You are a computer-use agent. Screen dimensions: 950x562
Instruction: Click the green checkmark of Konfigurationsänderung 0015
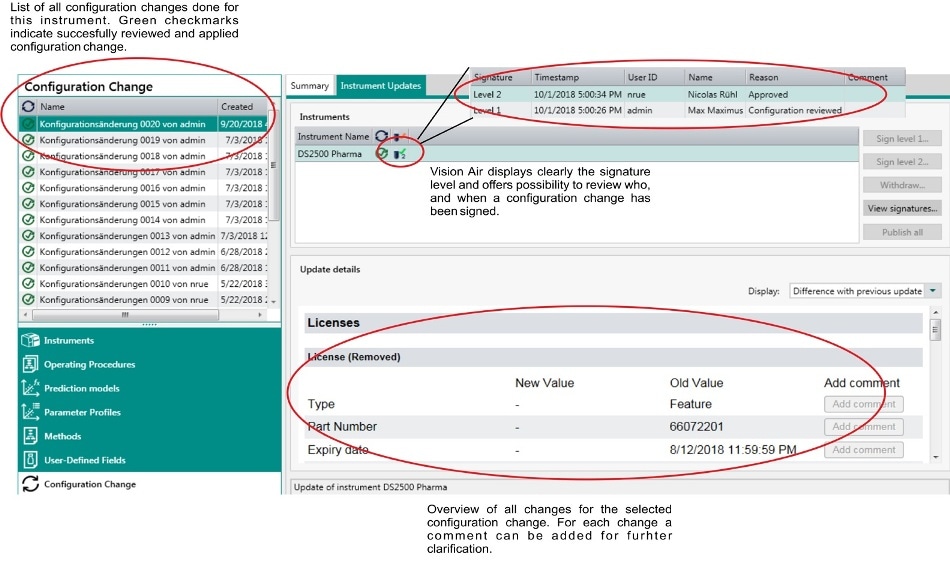tap(28, 204)
